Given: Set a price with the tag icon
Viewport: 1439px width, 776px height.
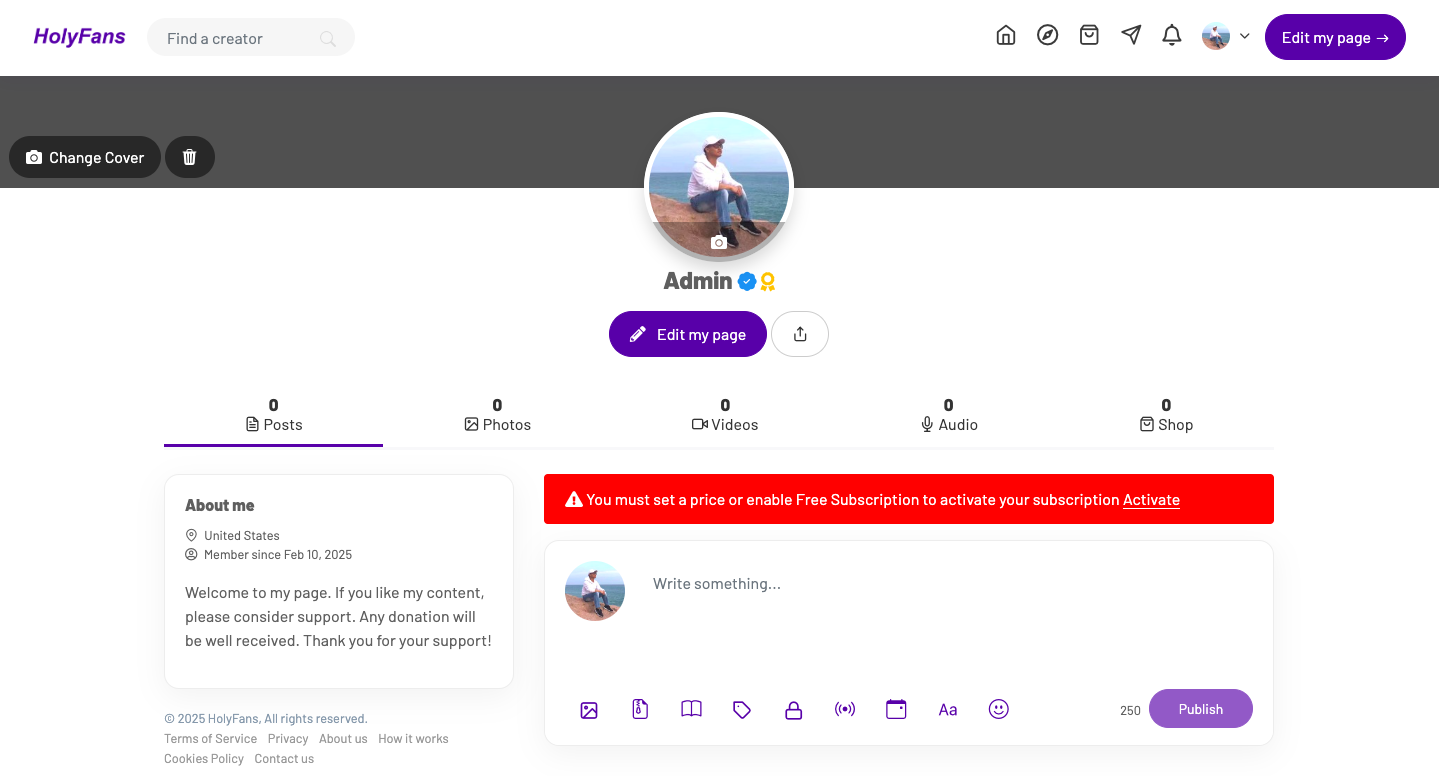Looking at the screenshot, I should 742,710.
